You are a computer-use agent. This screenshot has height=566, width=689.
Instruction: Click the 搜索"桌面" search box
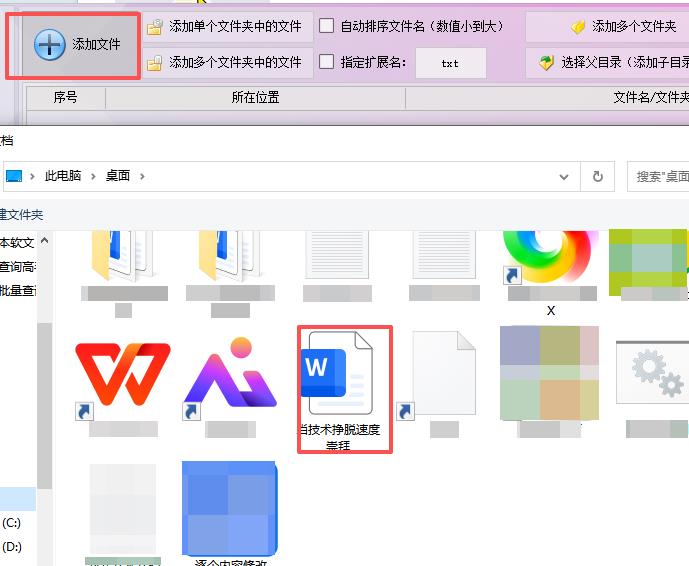[x=660, y=176]
